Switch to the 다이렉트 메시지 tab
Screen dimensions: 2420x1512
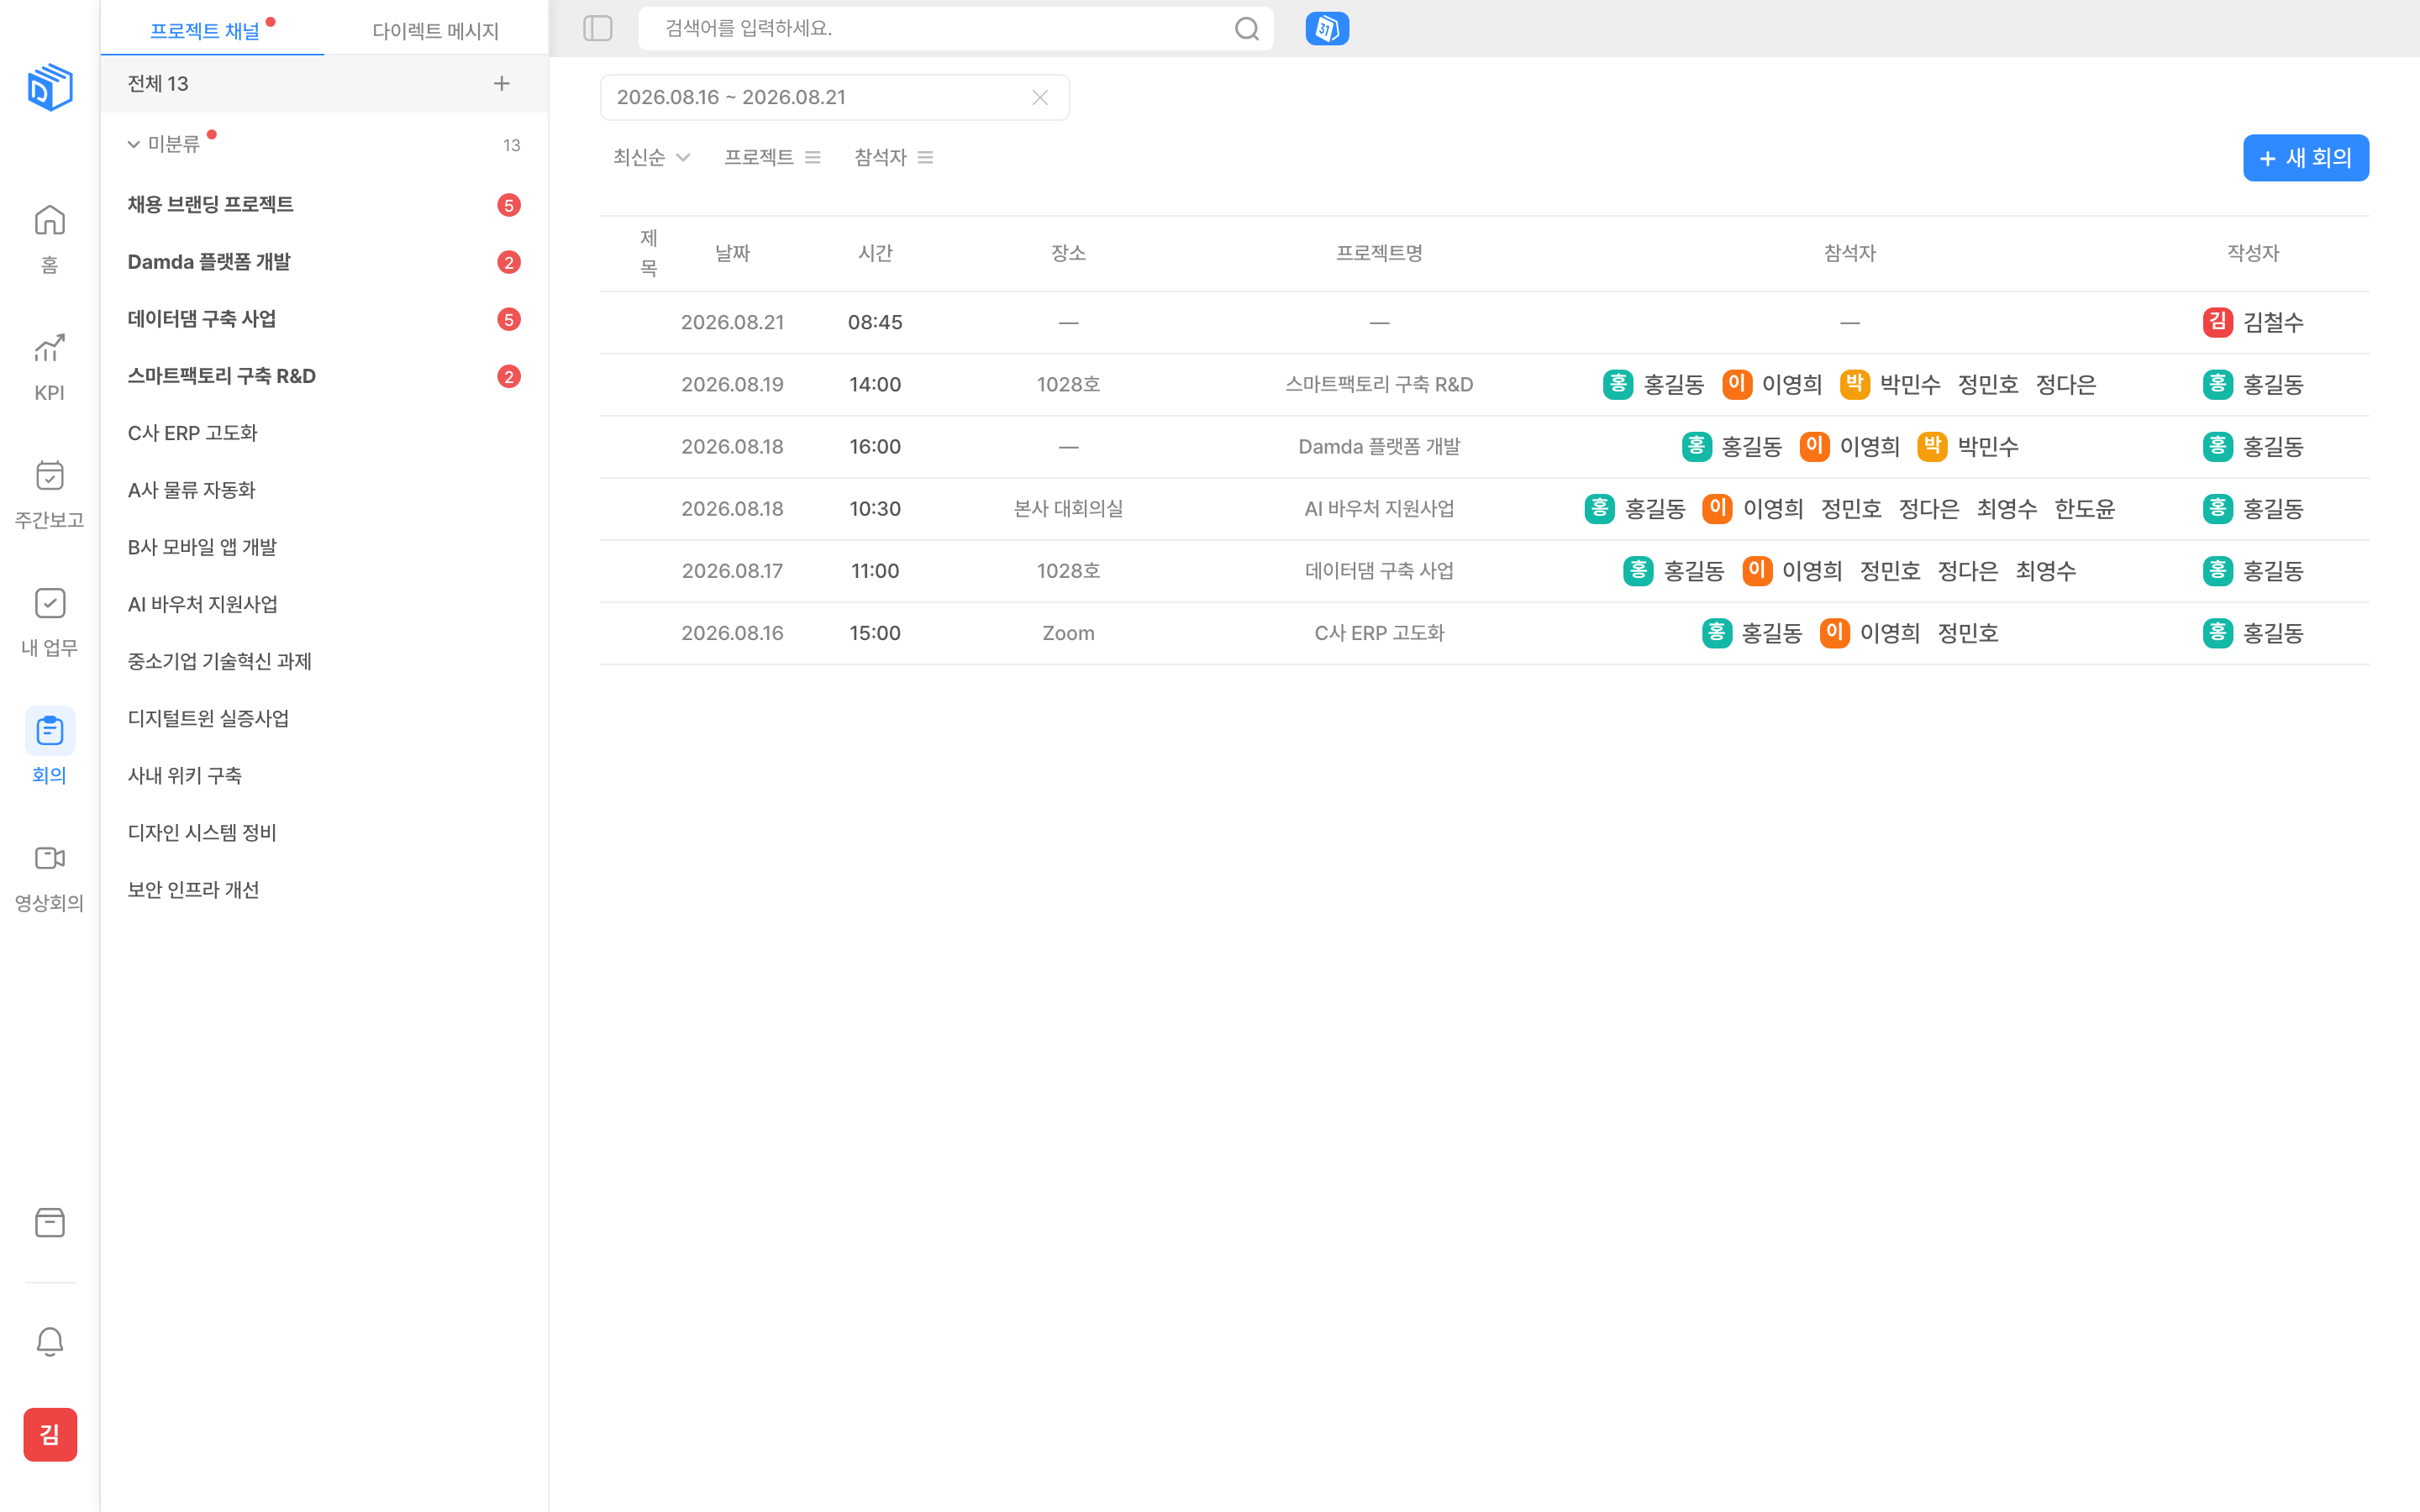436,30
